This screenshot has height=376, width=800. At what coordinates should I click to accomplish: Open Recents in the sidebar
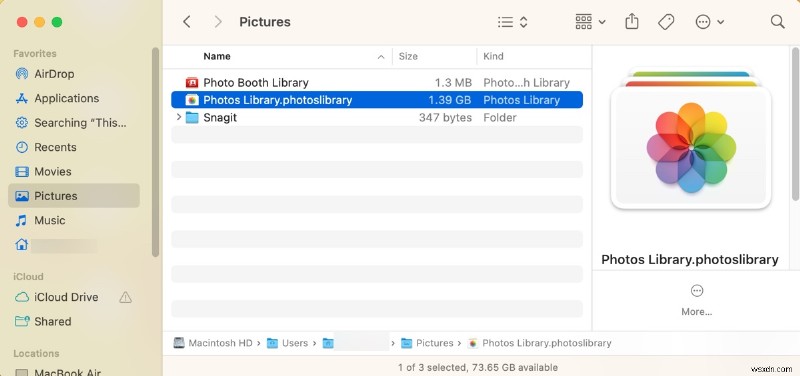74,147
